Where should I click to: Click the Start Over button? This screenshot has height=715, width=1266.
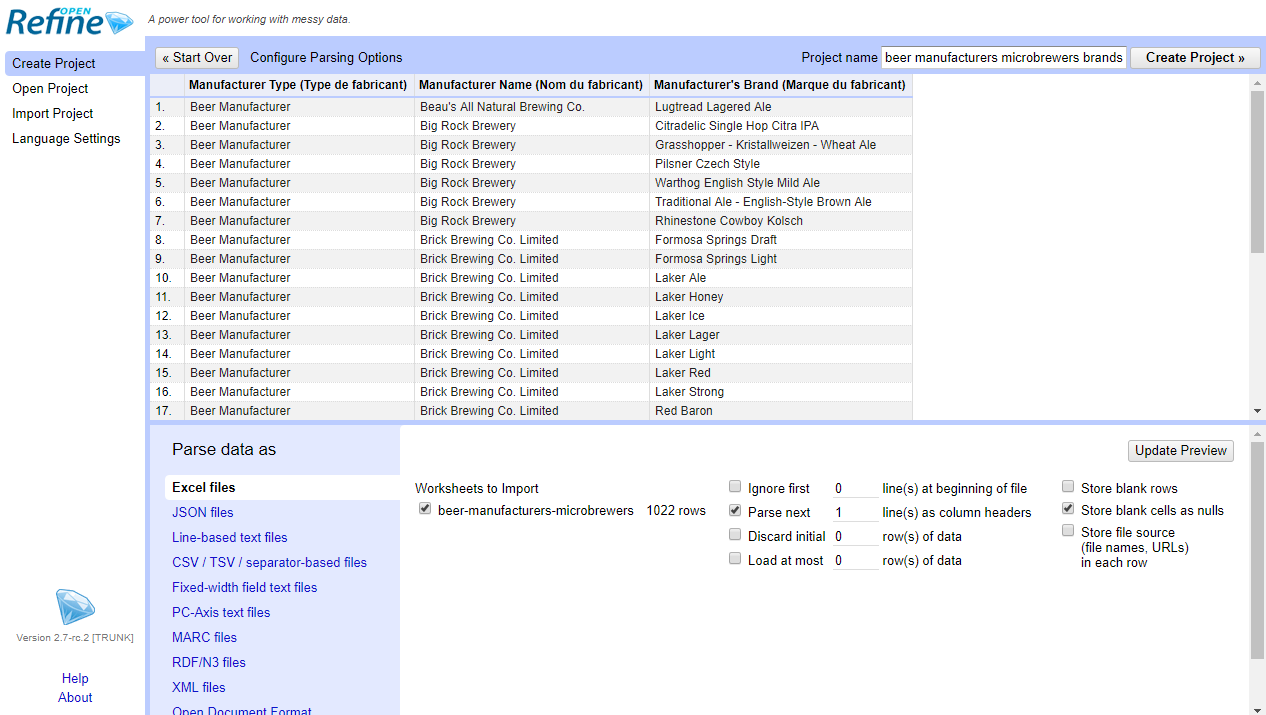pos(197,57)
